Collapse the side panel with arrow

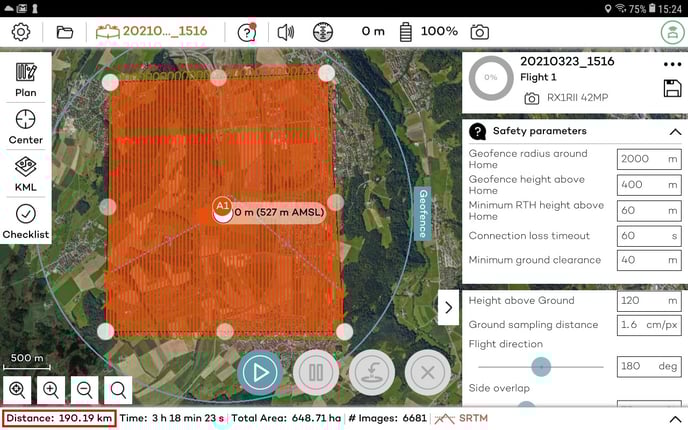[448, 307]
